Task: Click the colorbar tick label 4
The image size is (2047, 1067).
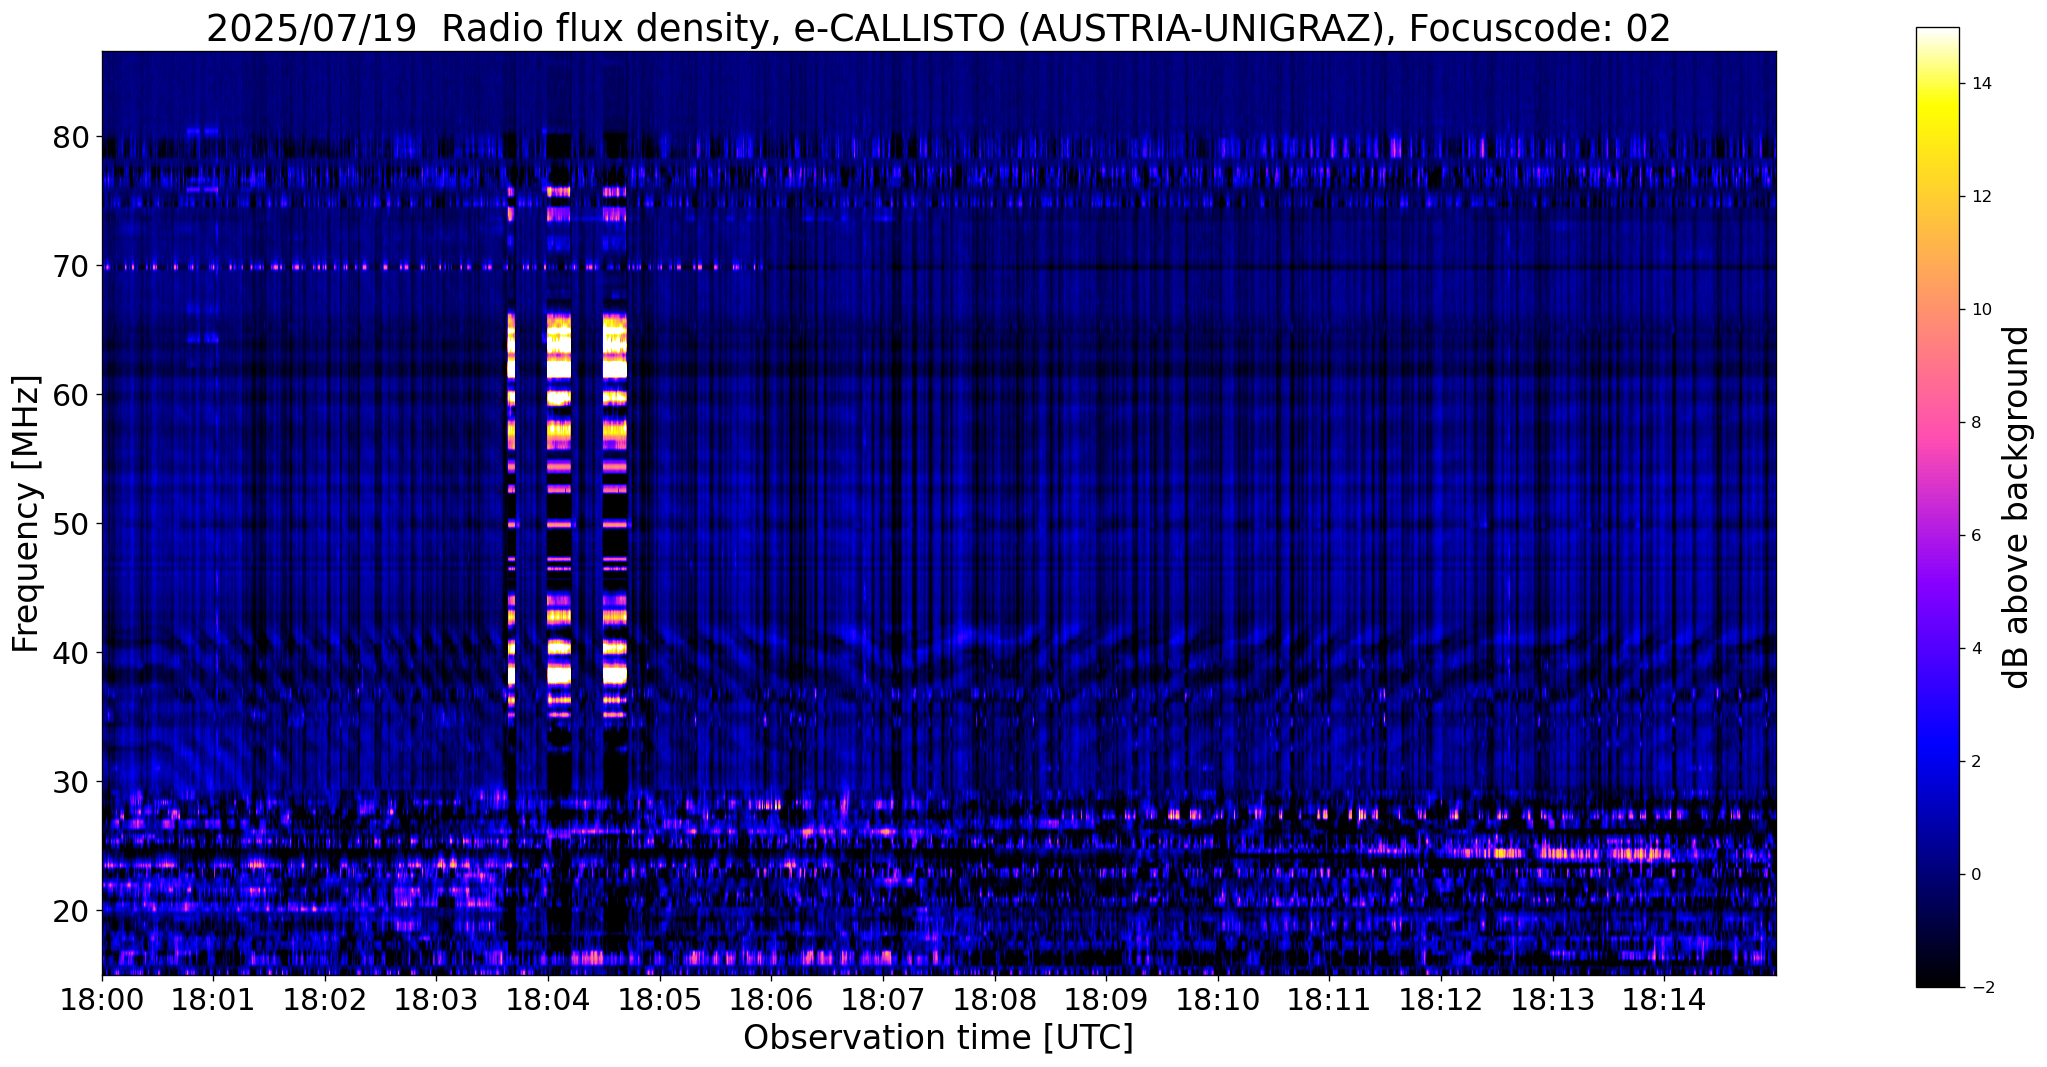Action: pyautogui.click(x=1975, y=649)
